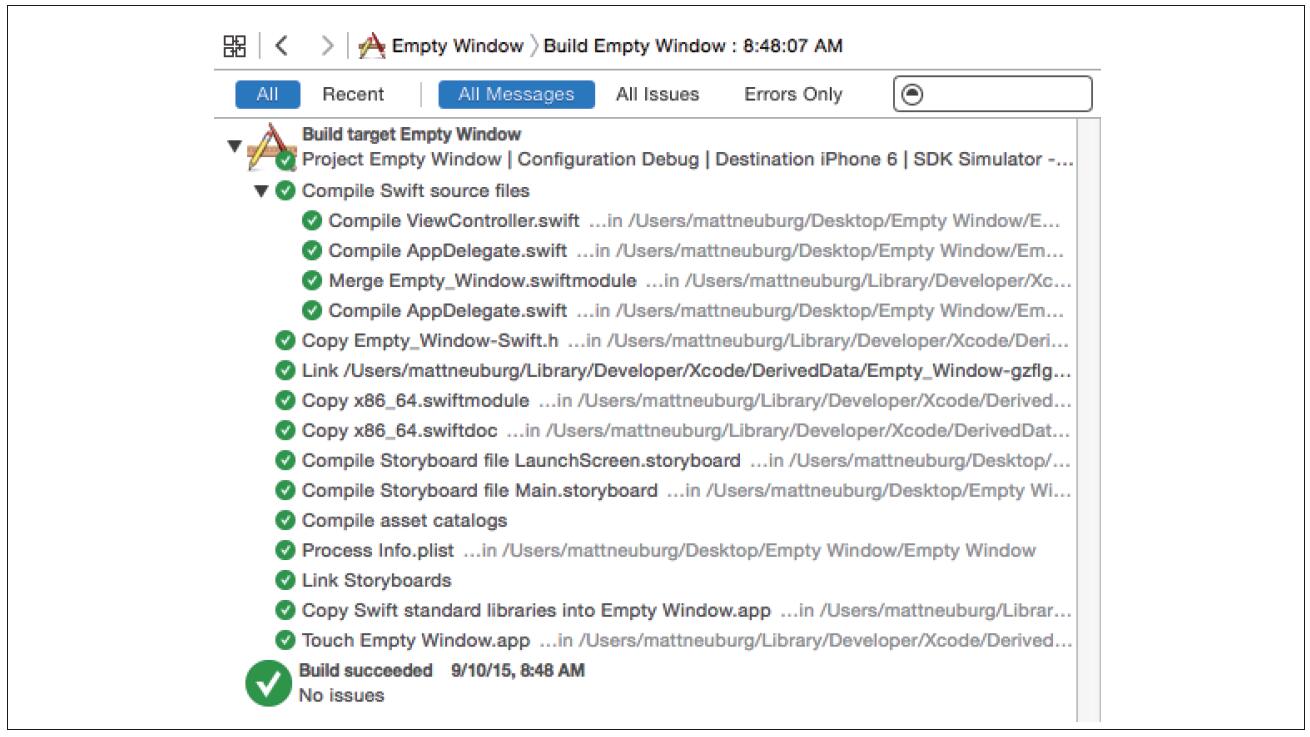Click success icon beside Copy x86_64.swiftdoc
This screenshot has height=737, width=1310.
[x=285, y=431]
